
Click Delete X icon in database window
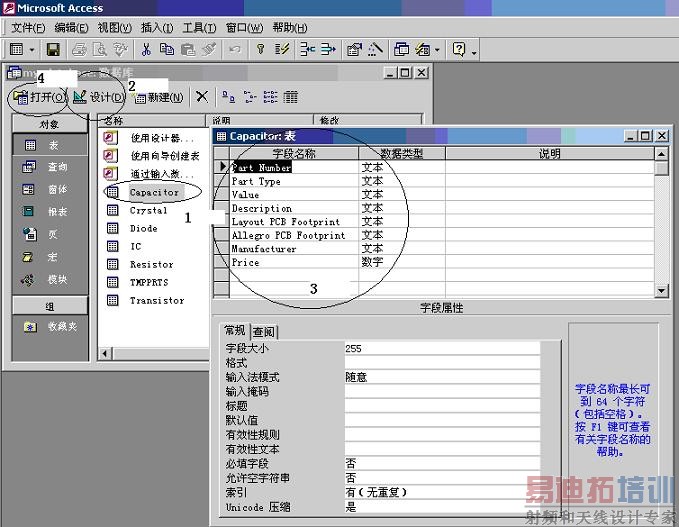(x=202, y=96)
